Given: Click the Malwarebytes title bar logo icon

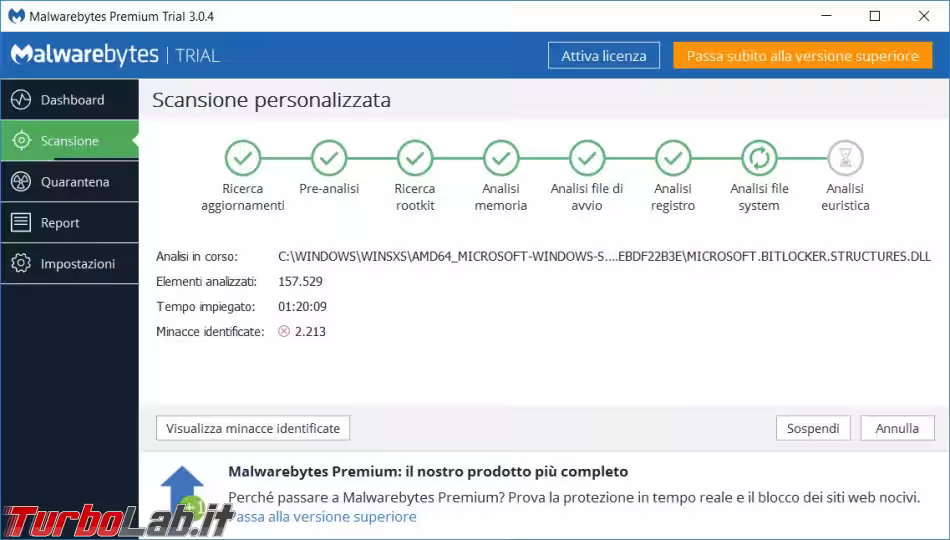Looking at the screenshot, I should pyautogui.click(x=16, y=16).
